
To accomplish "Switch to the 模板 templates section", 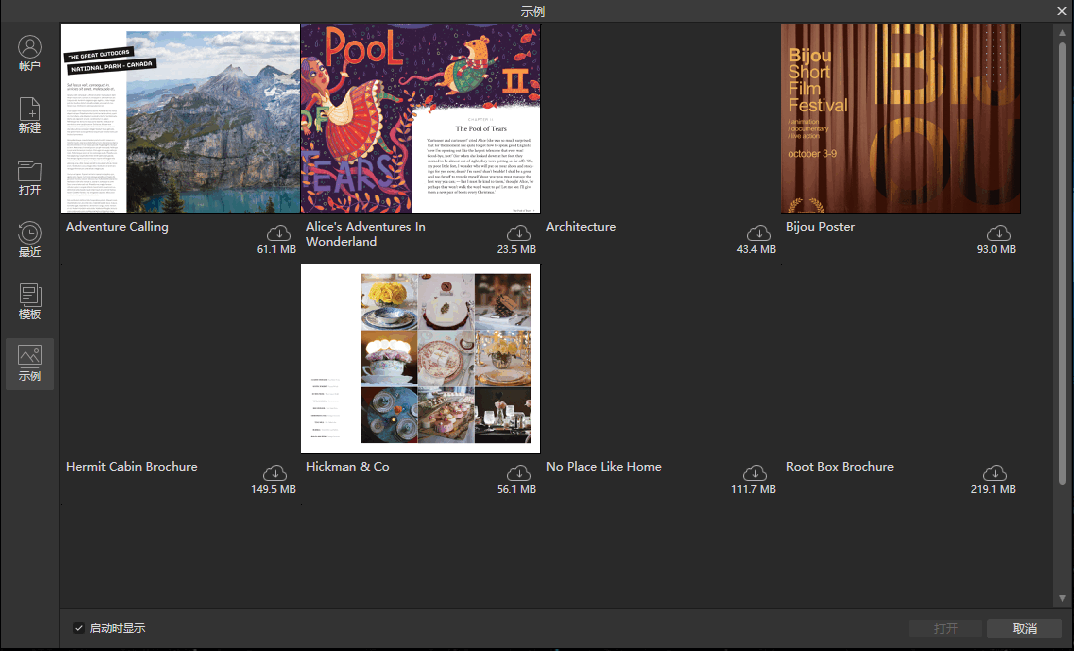I will click(30, 302).
